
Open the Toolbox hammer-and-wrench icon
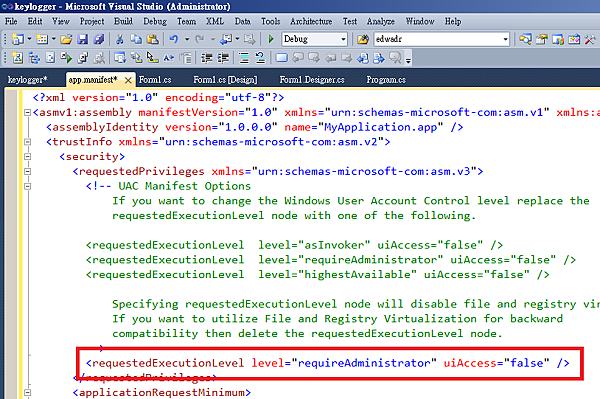590,39
